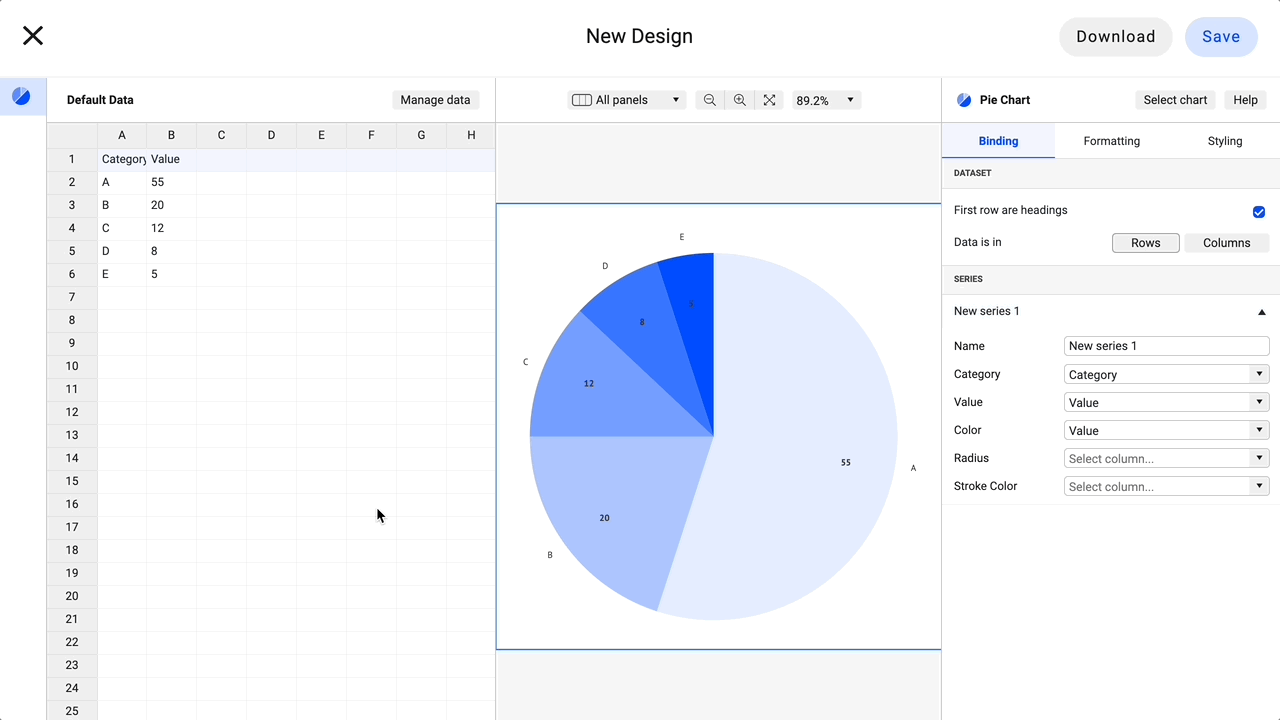
Task: Switch to the Formatting tab
Action: (x=1111, y=141)
